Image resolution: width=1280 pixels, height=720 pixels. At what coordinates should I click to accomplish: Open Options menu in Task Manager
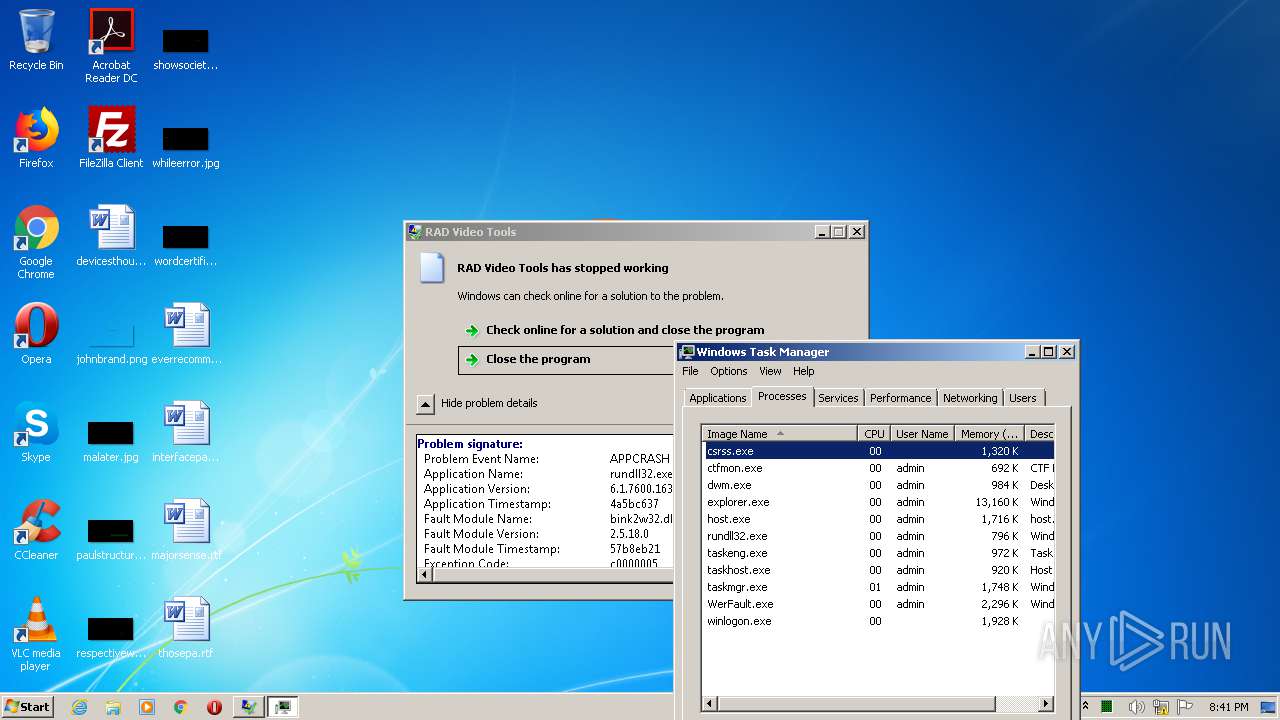tap(729, 371)
